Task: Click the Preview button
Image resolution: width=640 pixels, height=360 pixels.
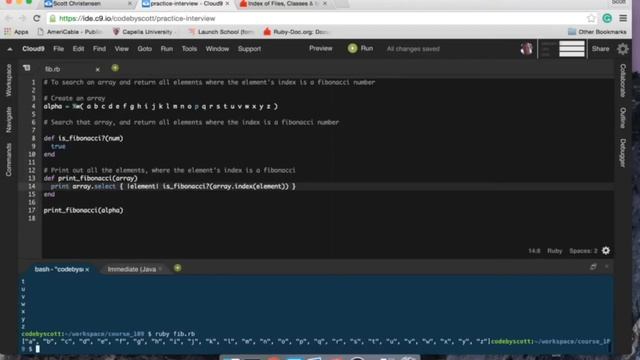Action: click(x=320, y=49)
